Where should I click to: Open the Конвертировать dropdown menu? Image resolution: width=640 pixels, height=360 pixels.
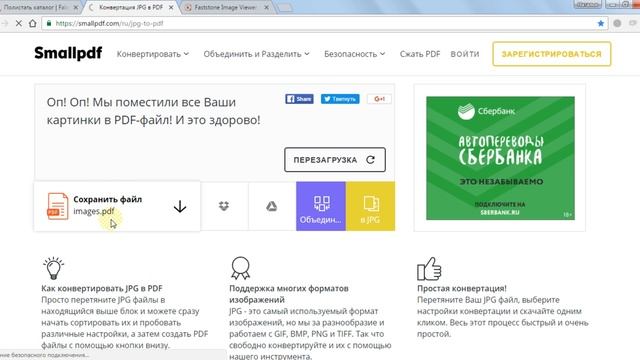coord(153,54)
